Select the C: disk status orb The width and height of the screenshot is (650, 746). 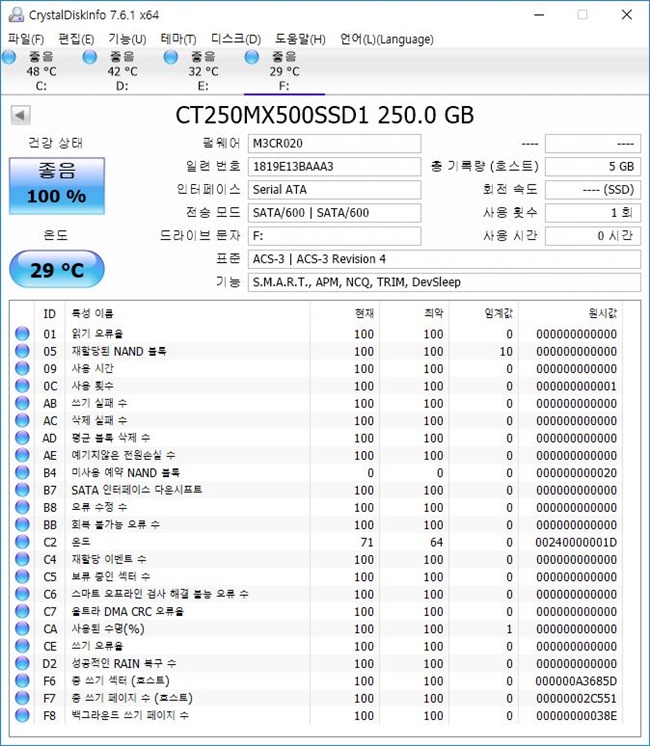(x=9, y=58)
